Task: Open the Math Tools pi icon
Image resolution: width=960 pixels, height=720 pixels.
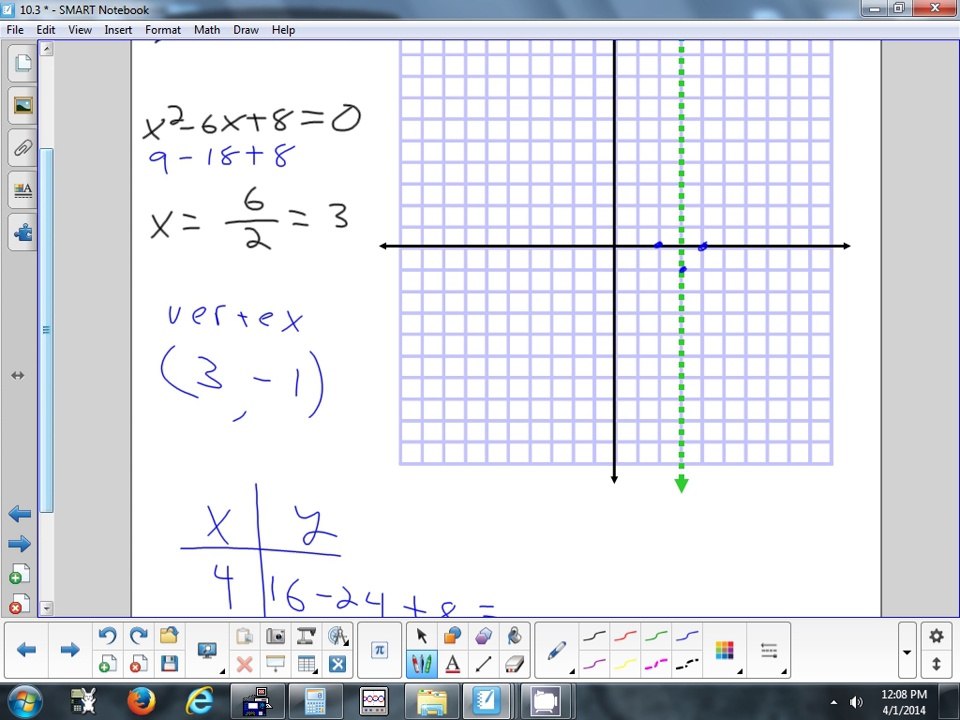Action: pyautogui.click(x=380, y=650)
